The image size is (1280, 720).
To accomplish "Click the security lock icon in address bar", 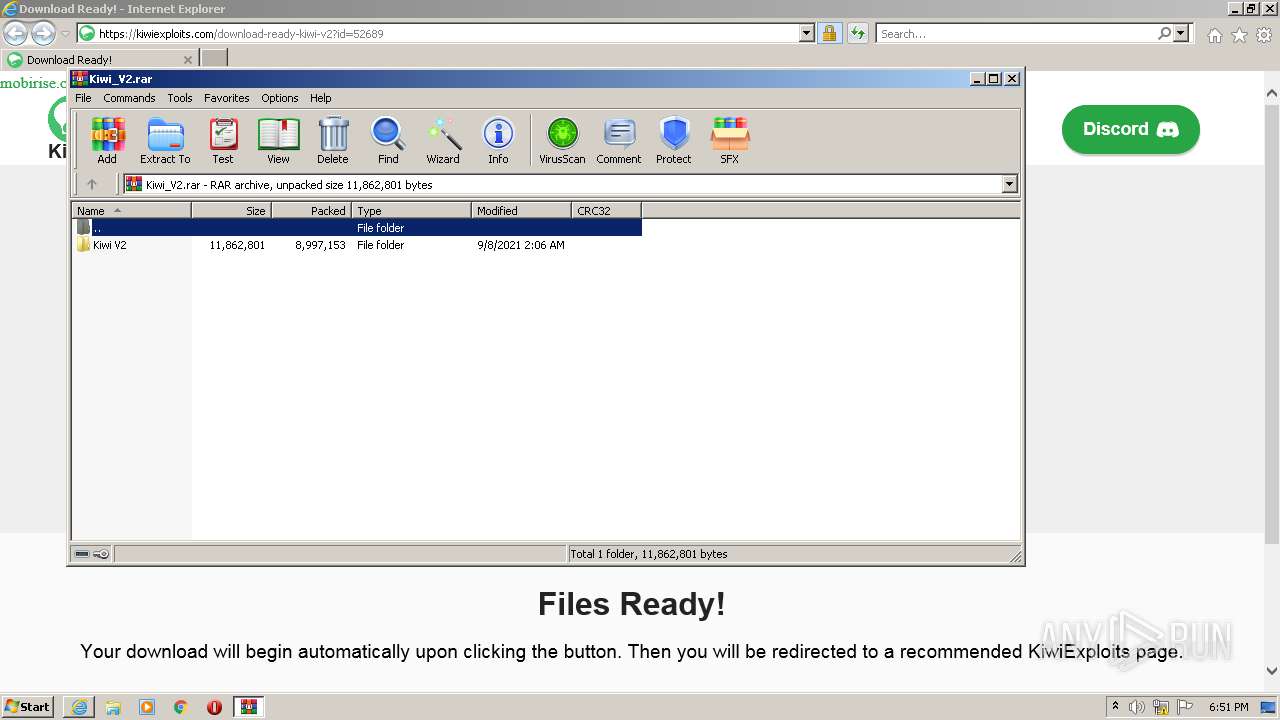I will (x=829, y=33).
